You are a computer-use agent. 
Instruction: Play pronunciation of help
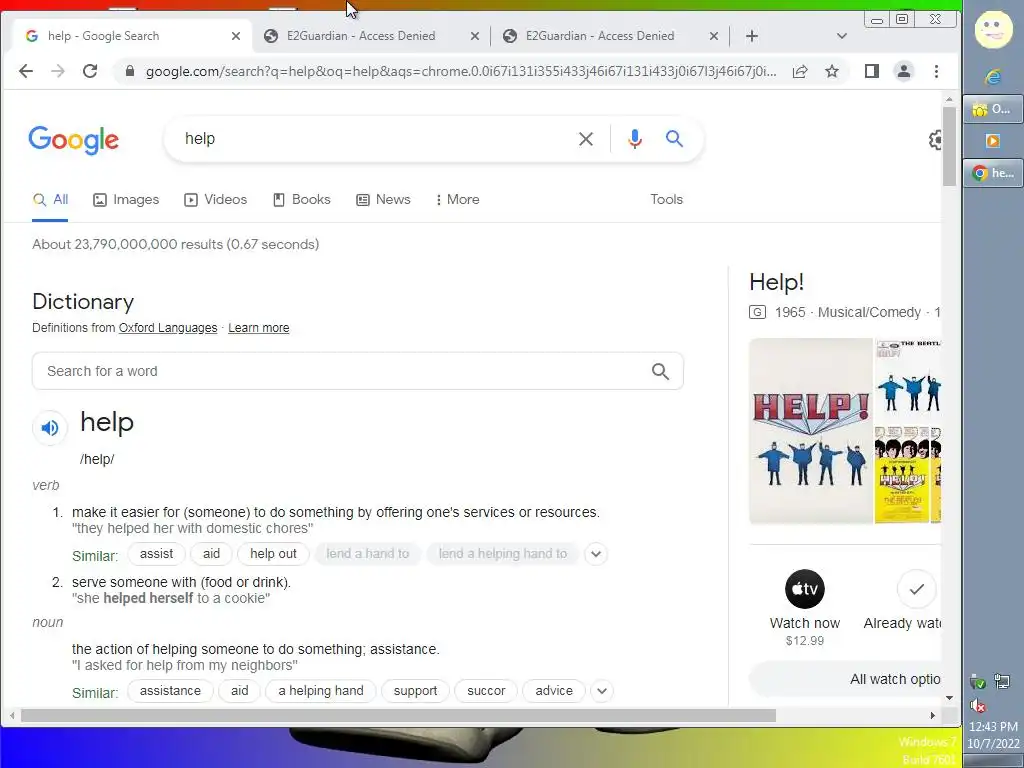(50, 428)
